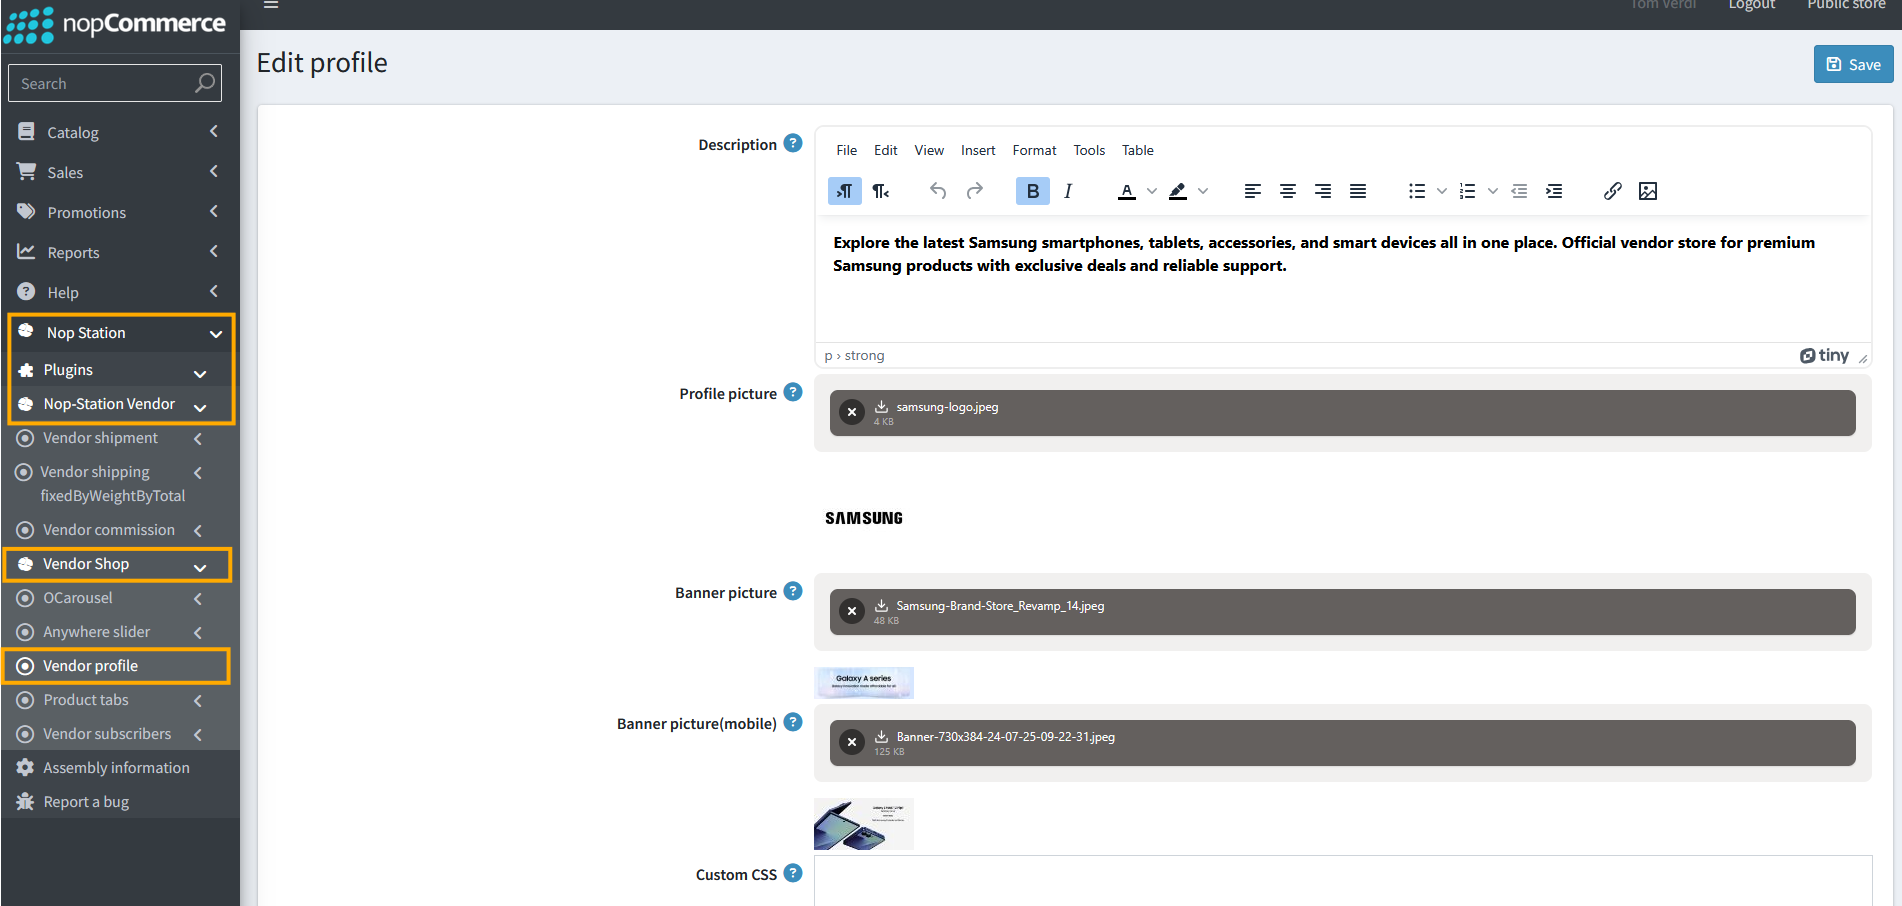Remove Samsung-Brand-Store_Revamp_14.jpeg banner

pos(852,611)
